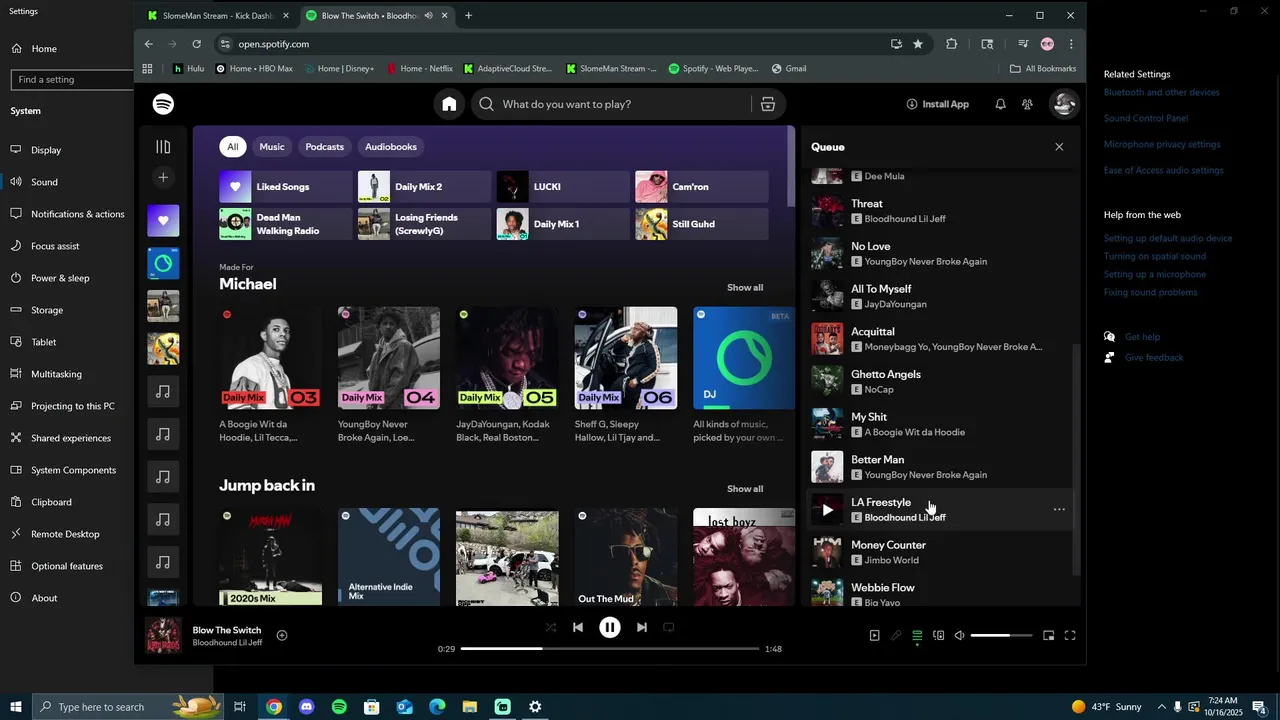Toggle the Queue view button
1280x720 pixels.
917,635
